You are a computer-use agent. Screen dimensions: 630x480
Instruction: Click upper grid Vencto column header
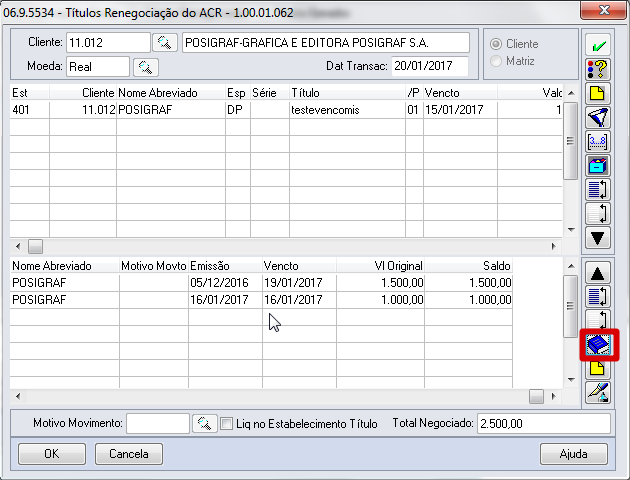coord(460,93)
